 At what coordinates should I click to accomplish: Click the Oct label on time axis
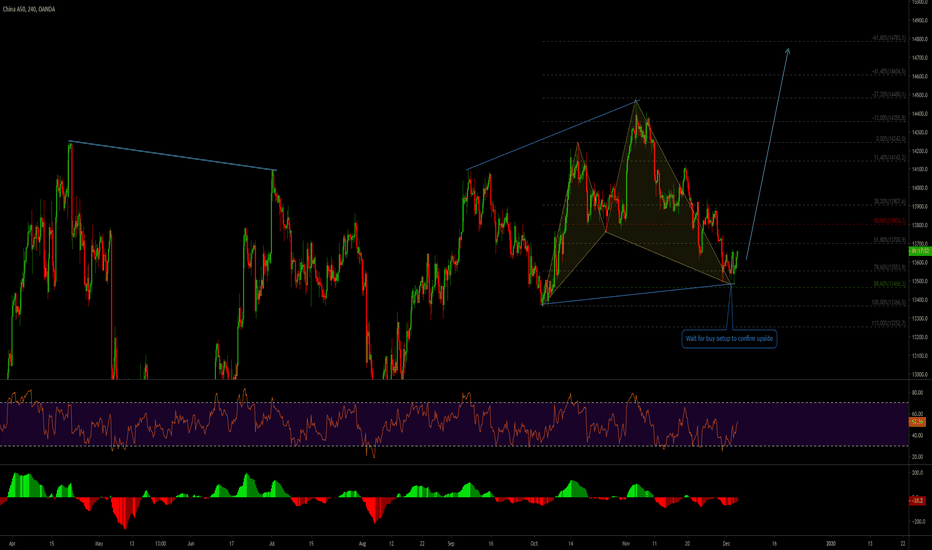click(534, 543)
